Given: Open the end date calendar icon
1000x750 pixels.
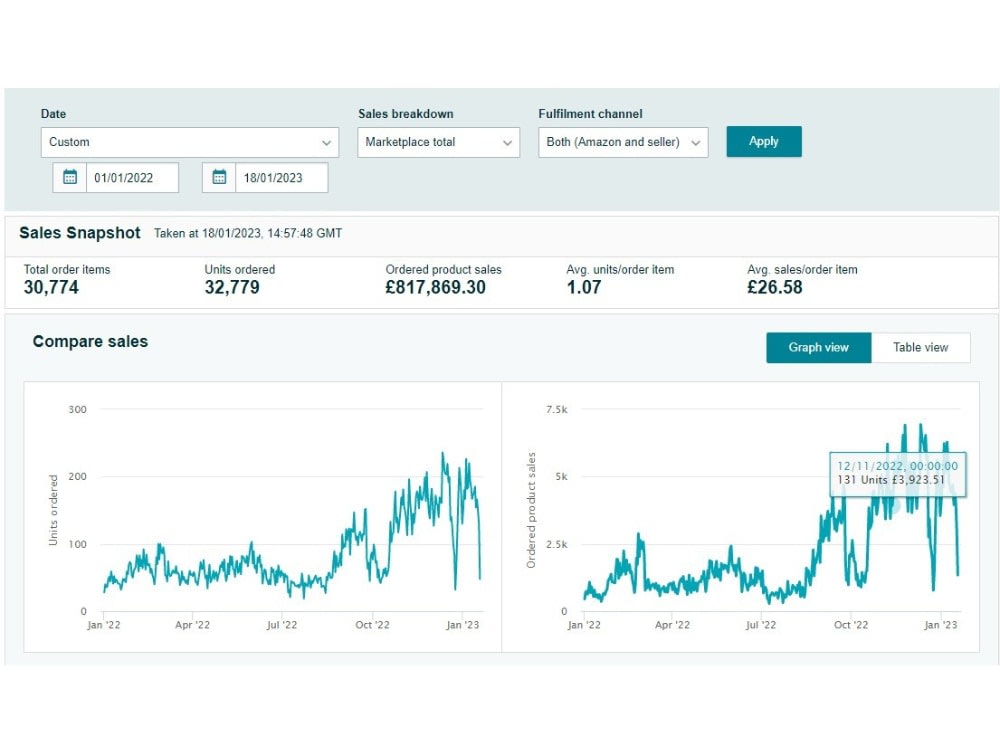Looking at the screenshot, I should click(219, 177).
